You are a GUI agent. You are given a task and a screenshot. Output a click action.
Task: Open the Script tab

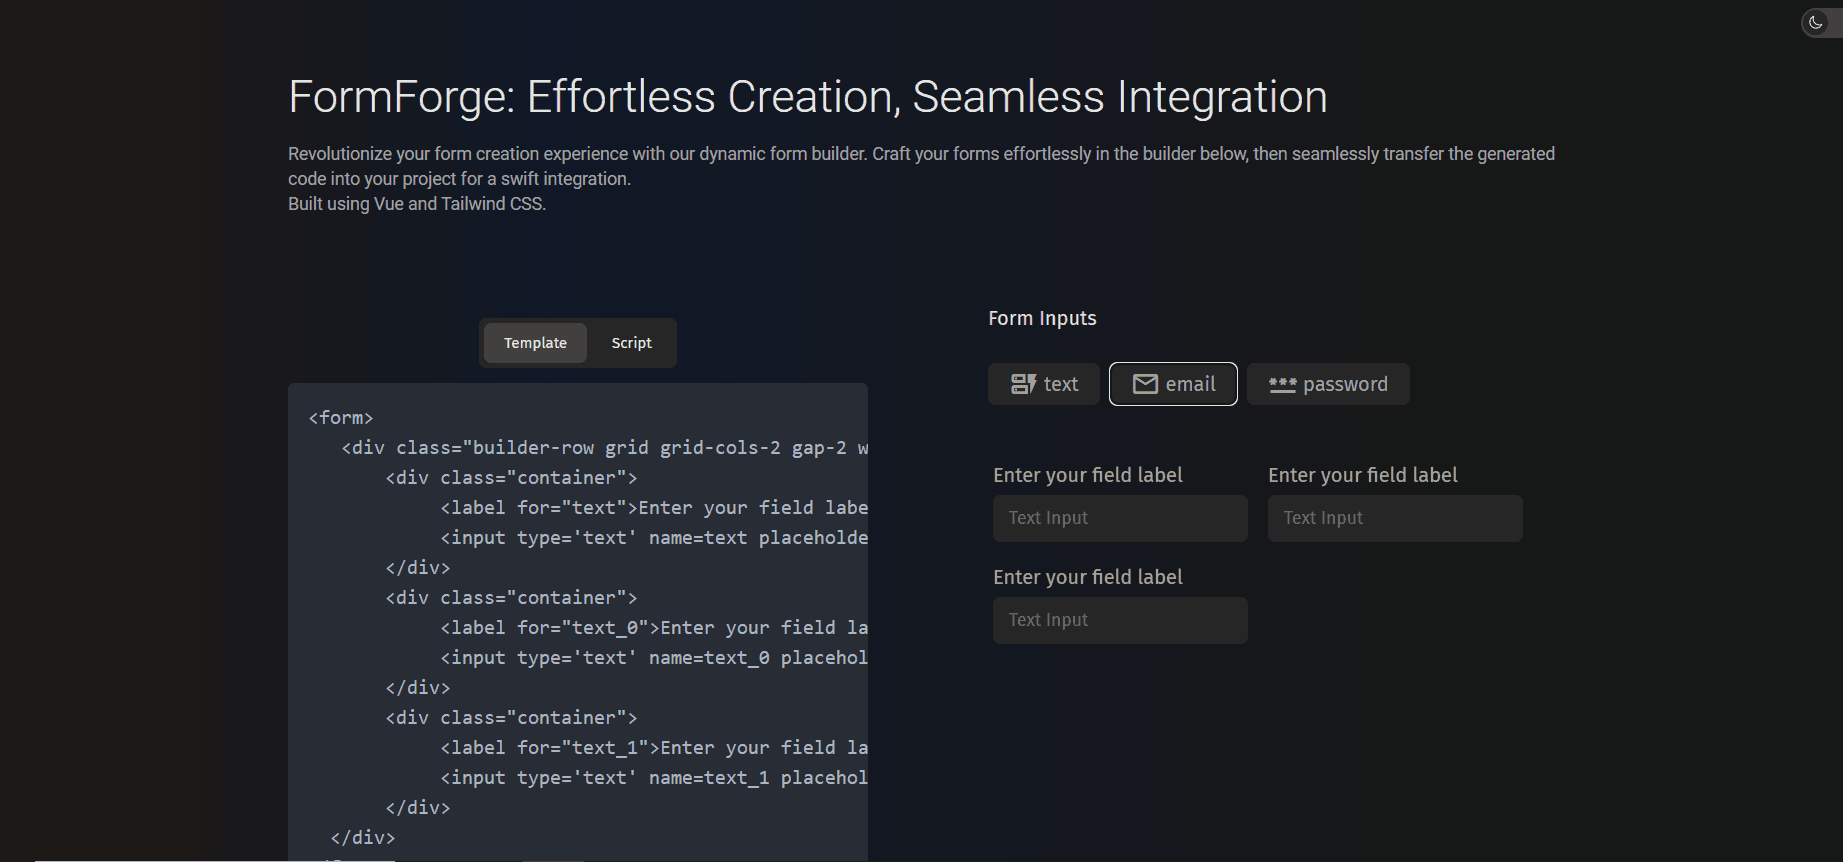coord(631,343)
